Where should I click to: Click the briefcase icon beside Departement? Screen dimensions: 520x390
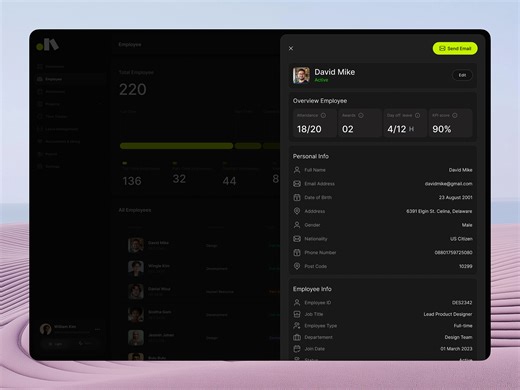point(297,337)
